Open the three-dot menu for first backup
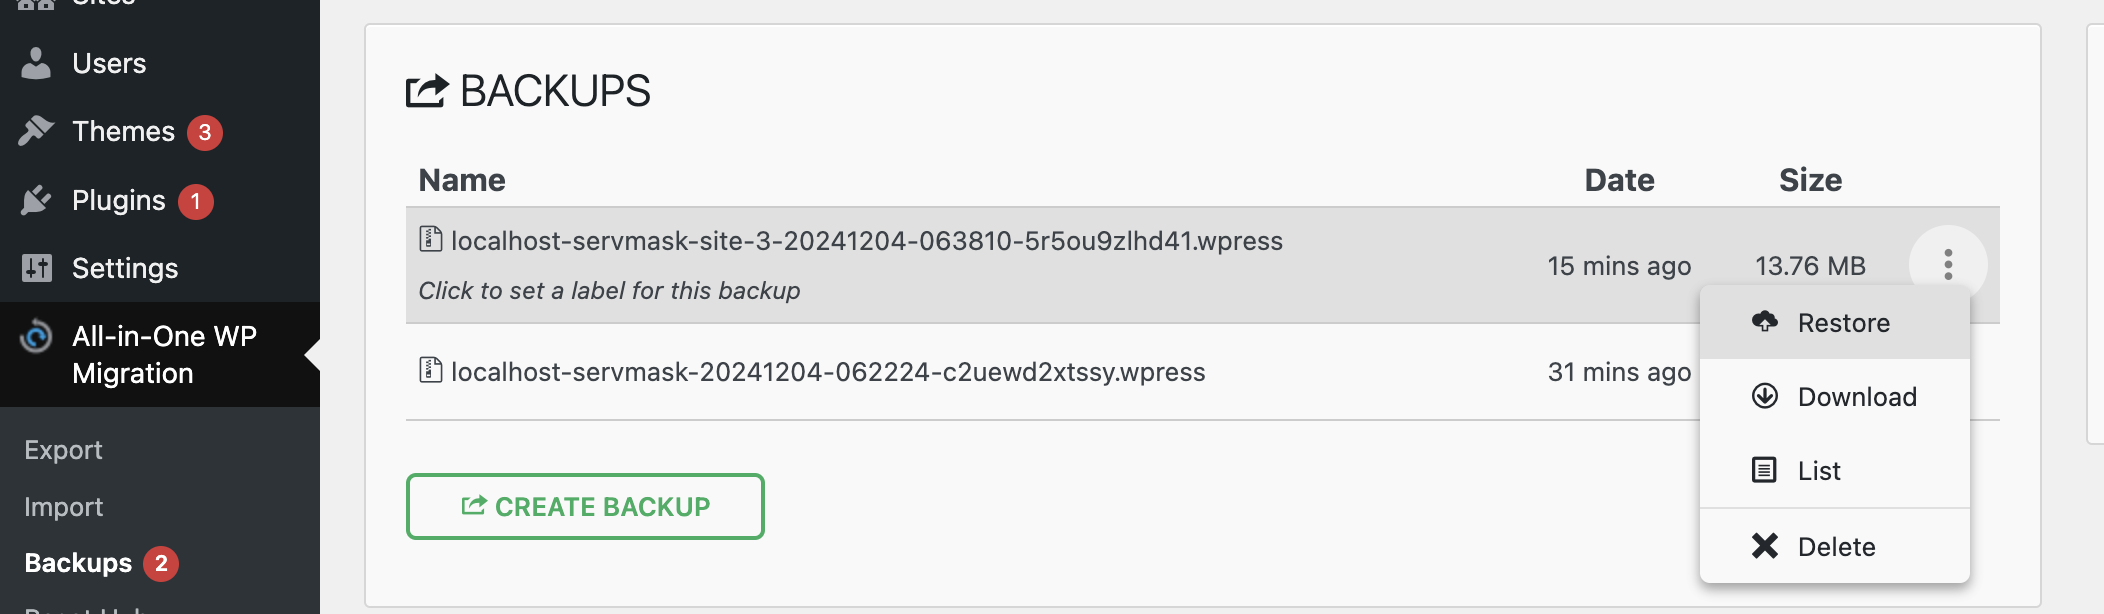Image resolution: width=2104 pixels, height=614 pixels. (1947, 265)
